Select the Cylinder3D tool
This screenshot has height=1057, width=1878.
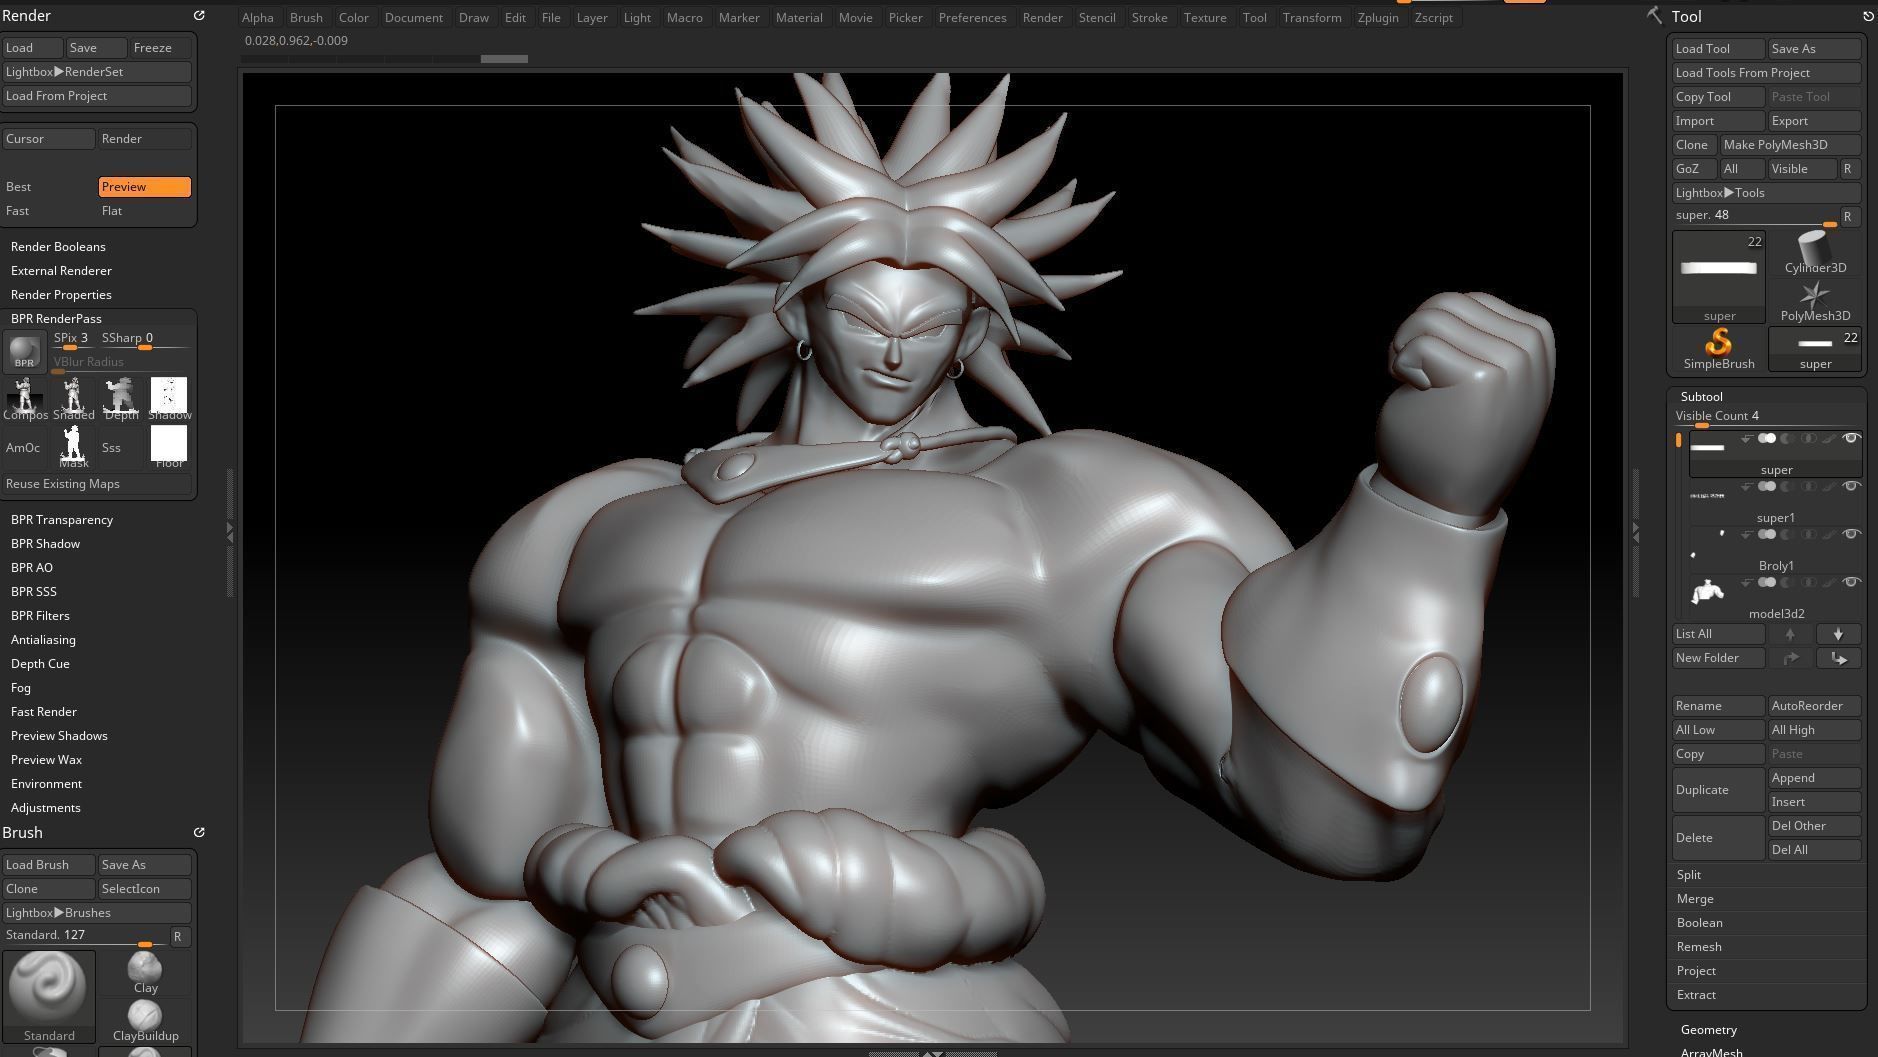[x=1814, y=253]
